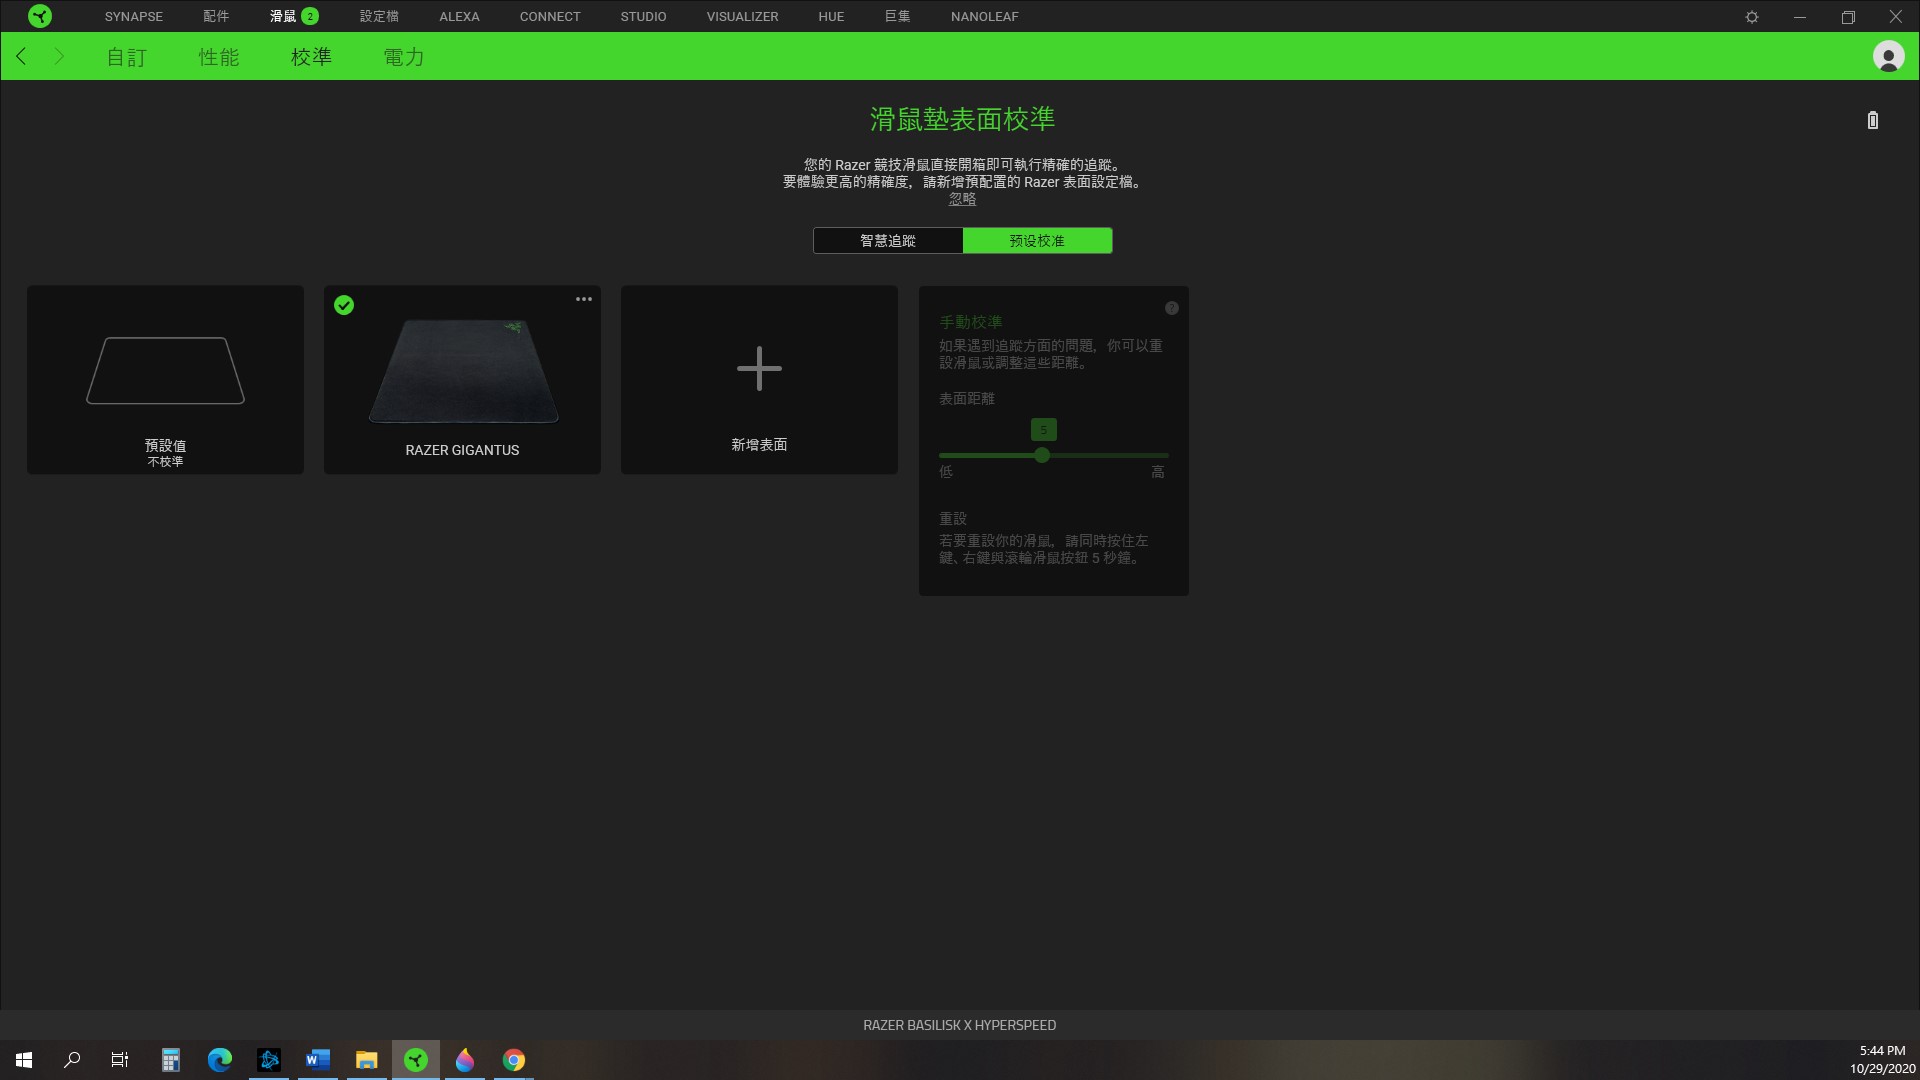The height and width of the screenshot is (1080, 1920).
Task: Click the 重設 reset heading
Action: point(953,518)
